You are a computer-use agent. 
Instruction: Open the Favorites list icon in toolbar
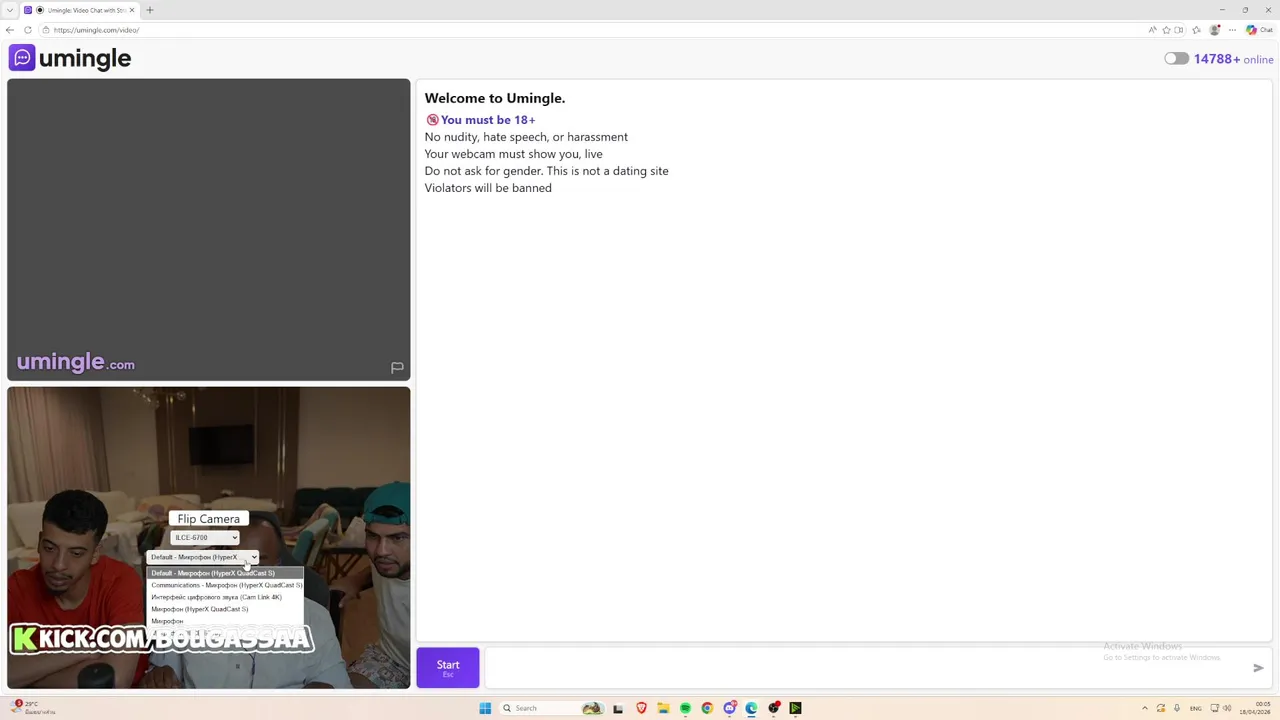(1196, 30)
